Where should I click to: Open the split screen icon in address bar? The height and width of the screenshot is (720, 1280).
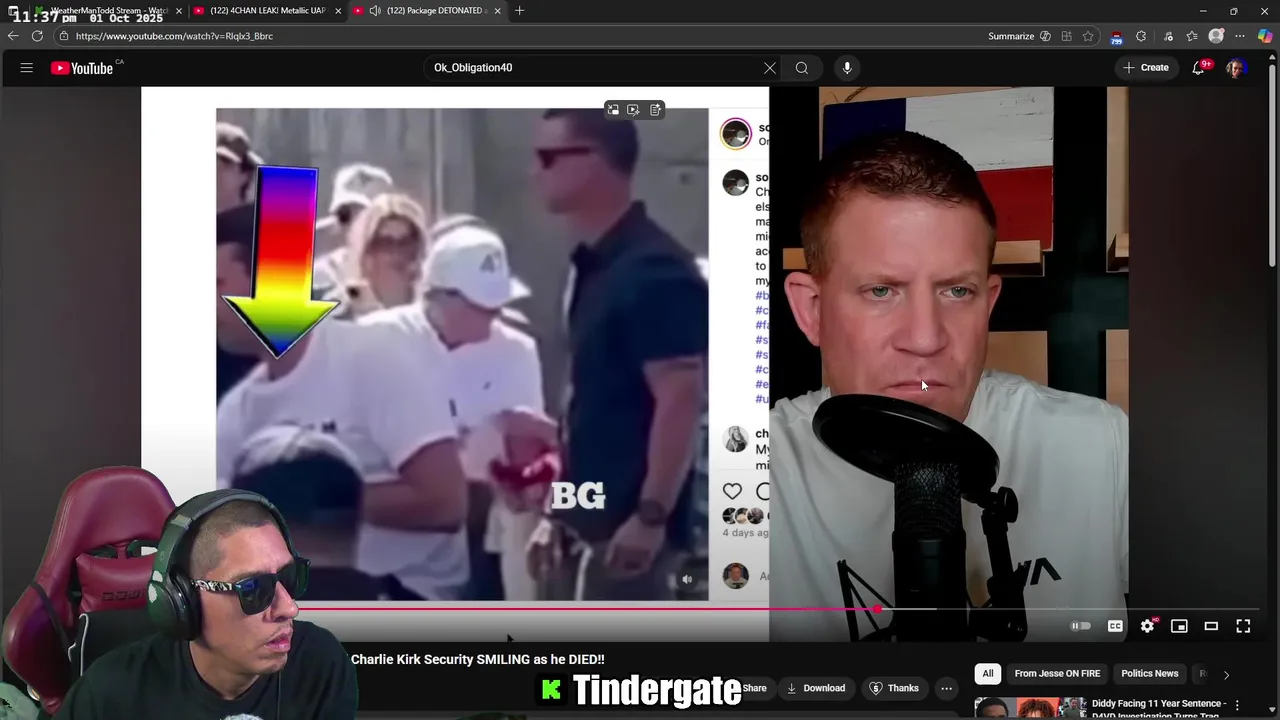click(1067, 36)
